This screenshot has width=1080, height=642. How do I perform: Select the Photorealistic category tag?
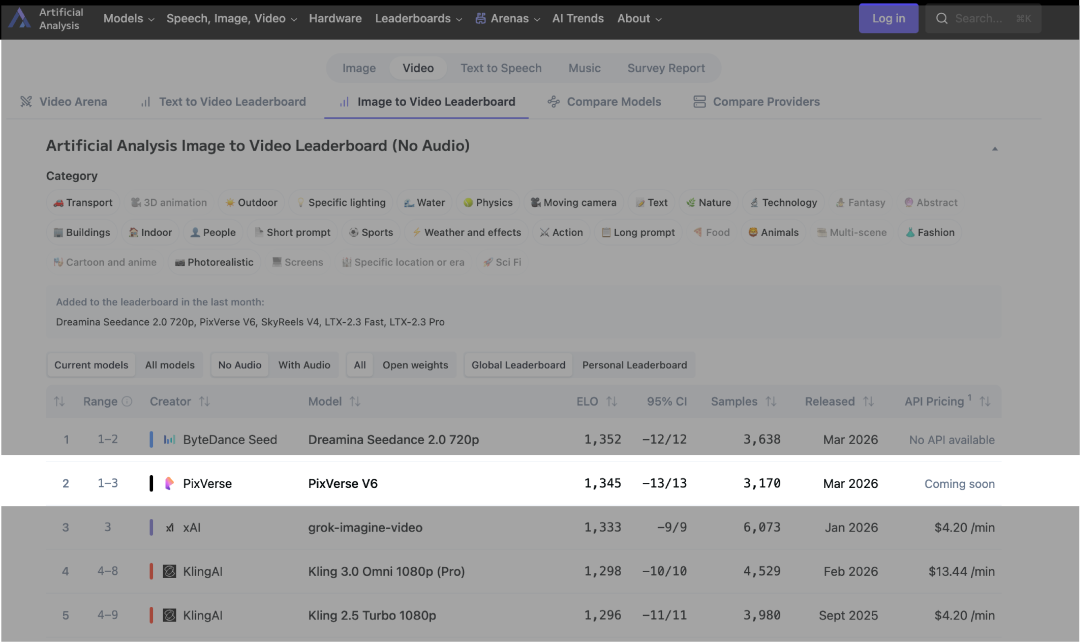(x=214, y=262)
